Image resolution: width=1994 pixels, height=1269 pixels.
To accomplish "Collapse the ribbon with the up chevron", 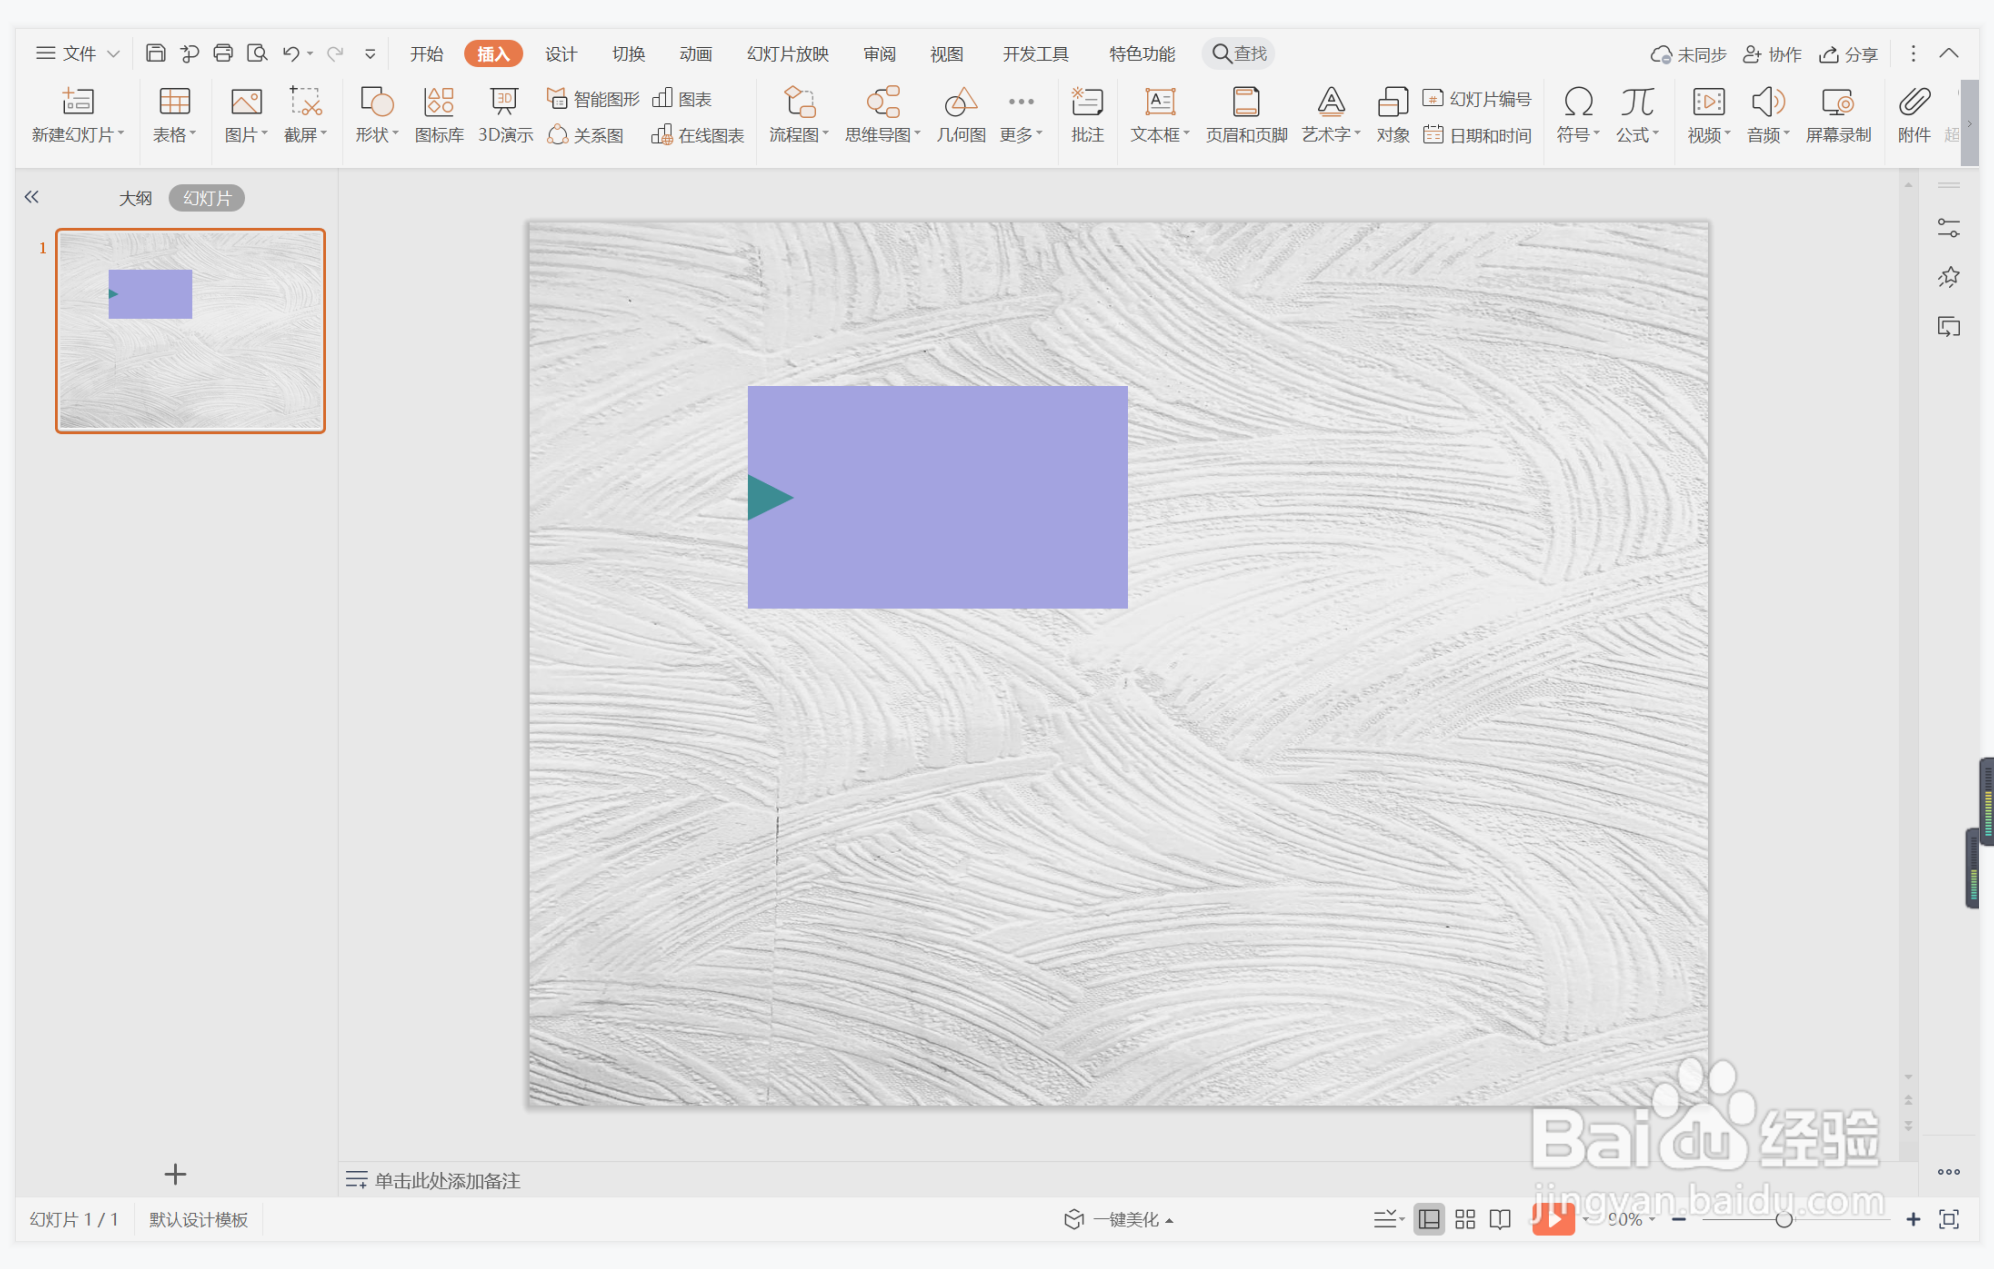I will (x=1949, y=53).
